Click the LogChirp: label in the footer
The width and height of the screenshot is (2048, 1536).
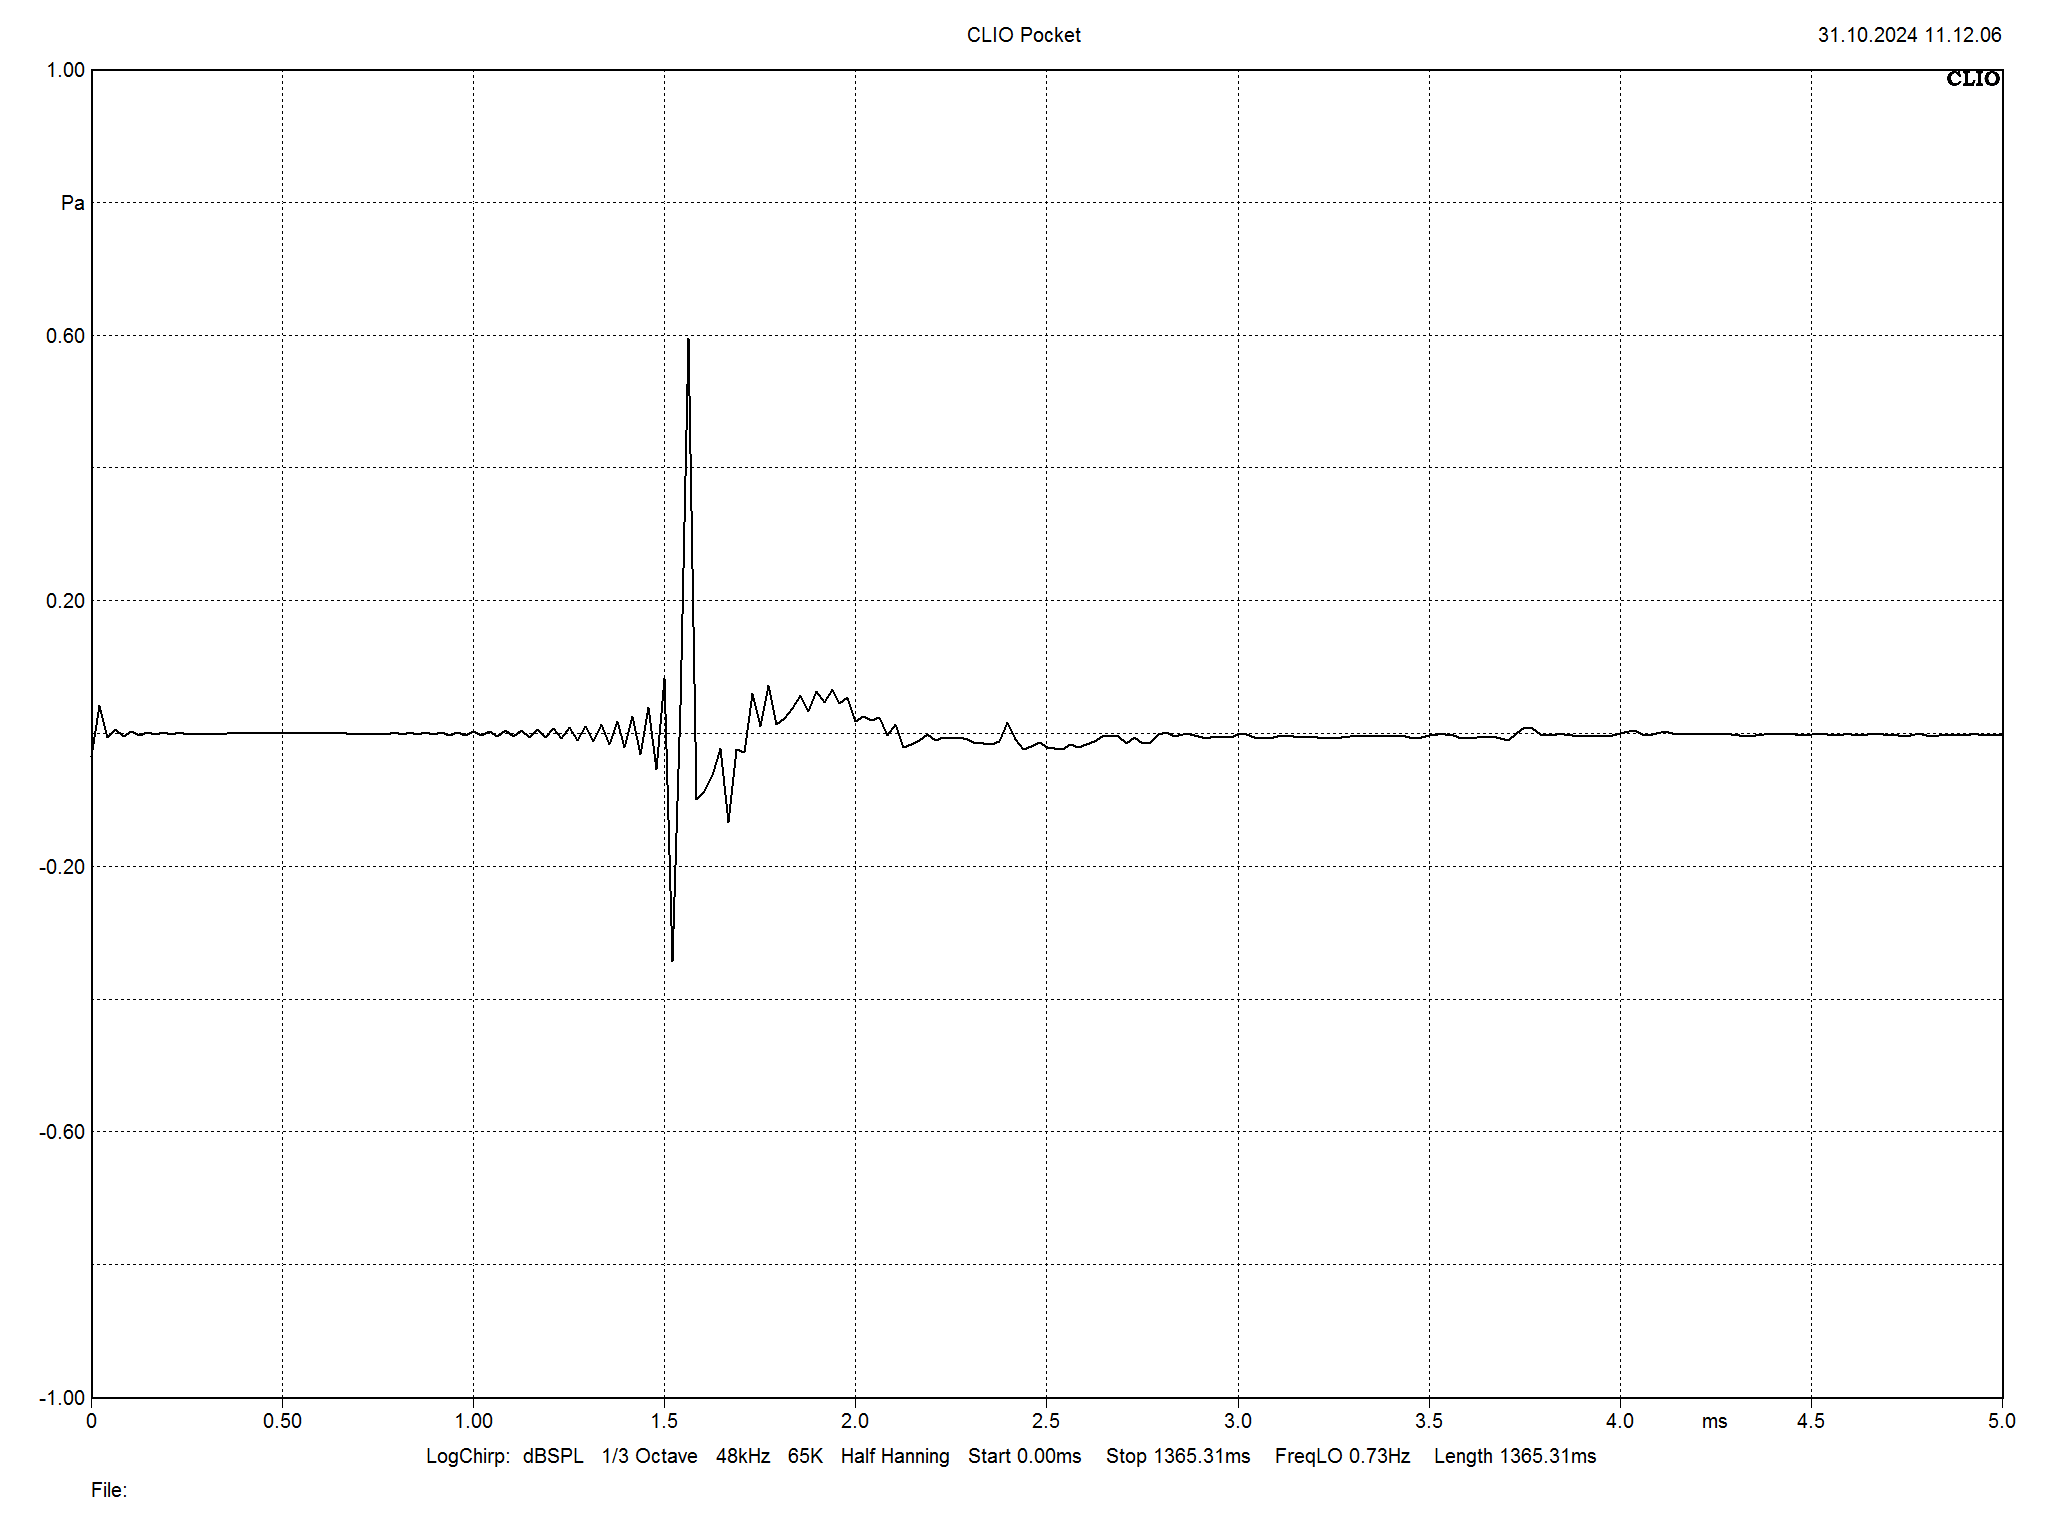click(468, 1456)
